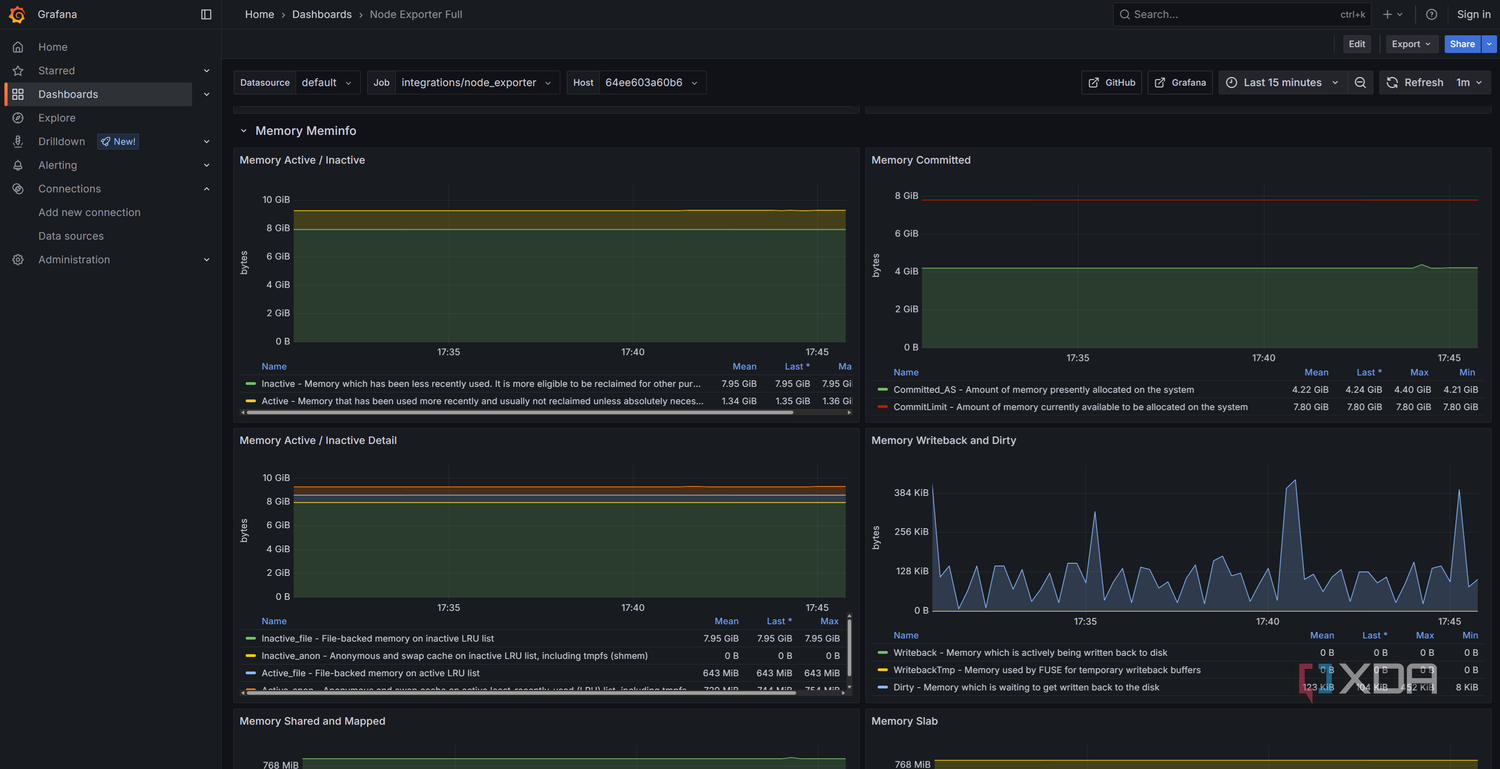Open the Last 15 minutes time range

tap(1282, 83)
